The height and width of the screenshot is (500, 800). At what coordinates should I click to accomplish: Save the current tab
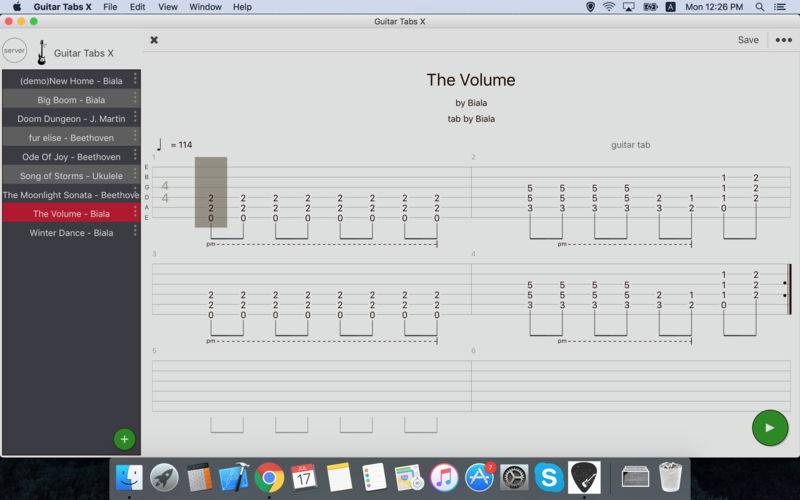[x=748, y=40]
